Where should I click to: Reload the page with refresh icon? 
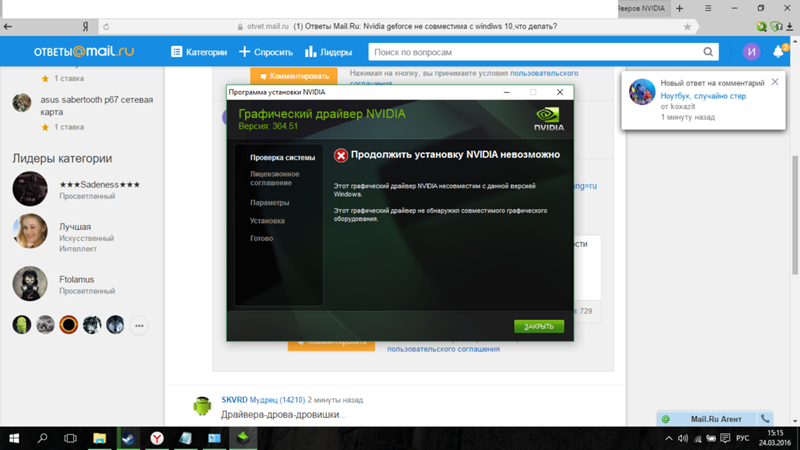[106, 27]
